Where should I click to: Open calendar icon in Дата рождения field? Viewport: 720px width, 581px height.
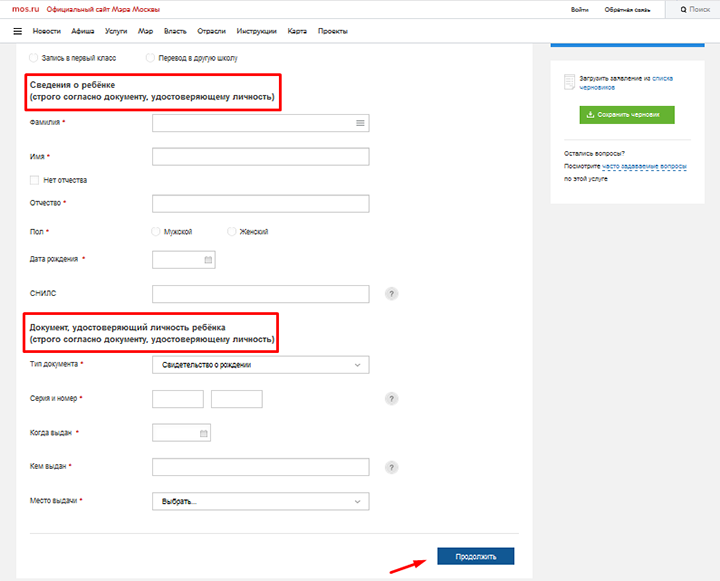click(208, 260)
